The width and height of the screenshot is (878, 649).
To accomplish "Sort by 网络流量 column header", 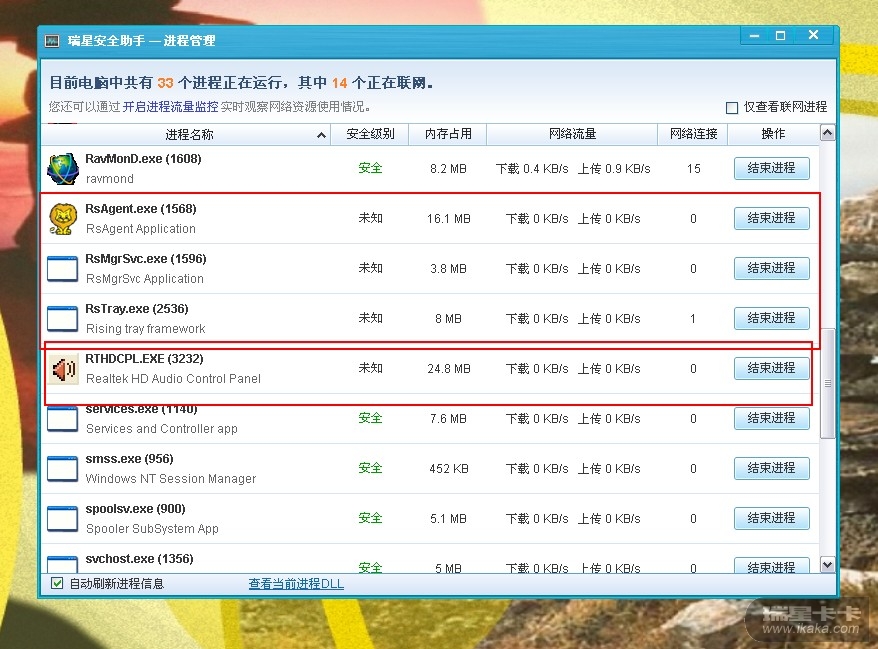I will click(572, 134).
